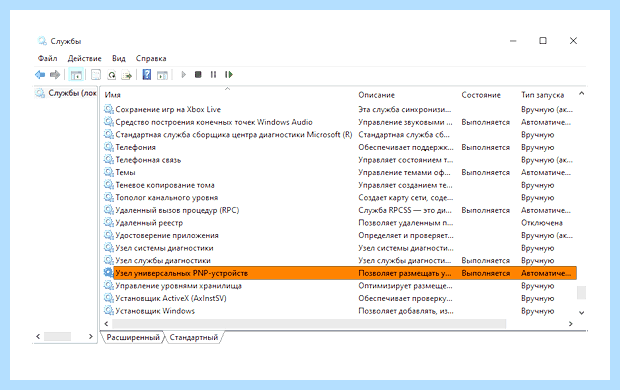This screenshot has width=620, height=390.
Task: Click gear icon of Сохранение игр на Xbox Live
Action: click(109, 109)
